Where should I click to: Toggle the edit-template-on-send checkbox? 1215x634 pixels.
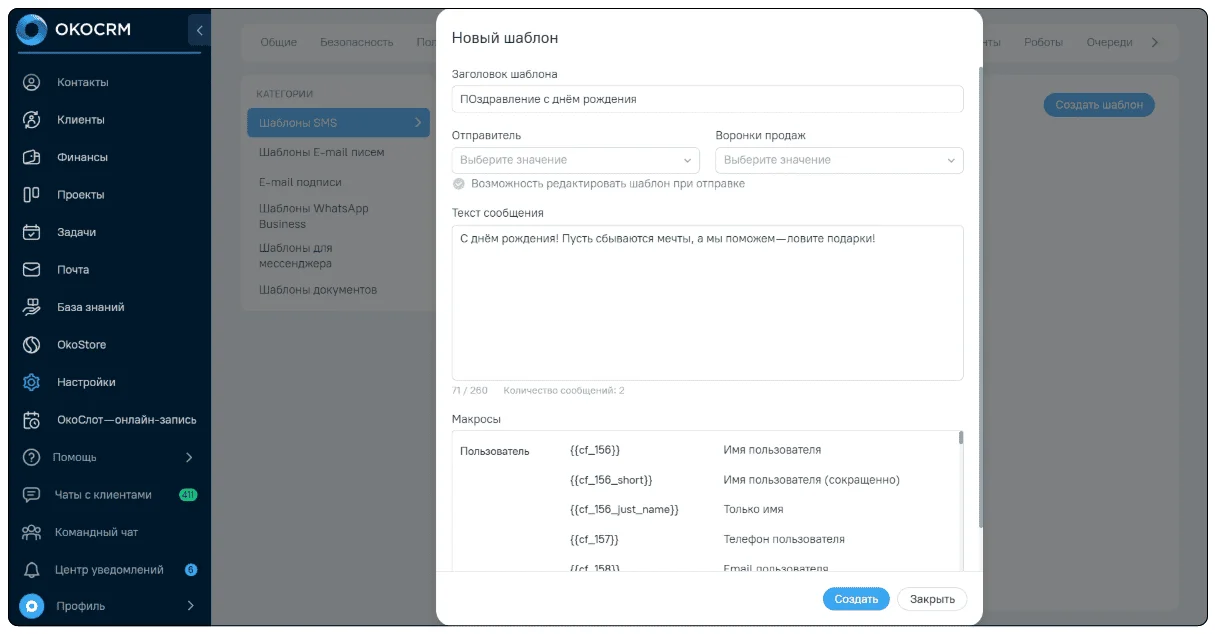click(x=458, y=184)
